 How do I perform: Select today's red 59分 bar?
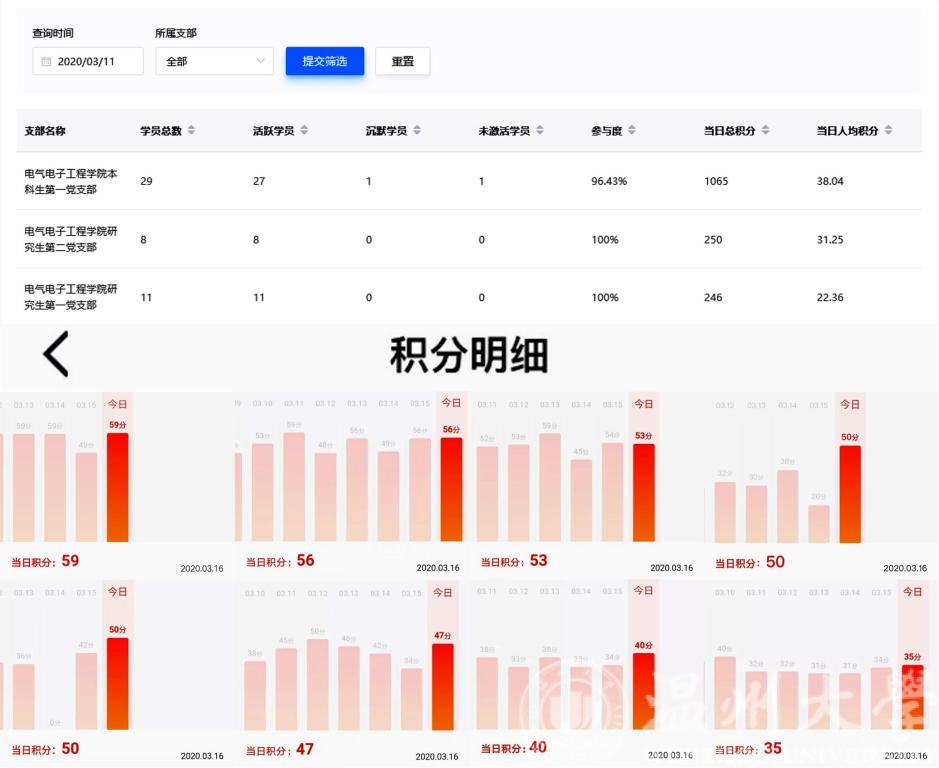click(x=118, y=487)
